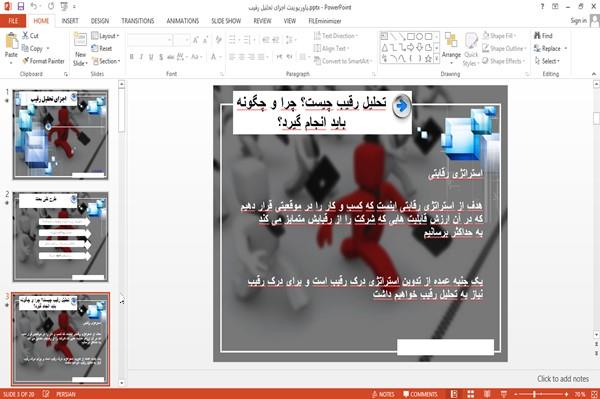The height and width of the screenshot is (399, 600).
Task: Start Slide Show from status bar icon
Action: [x=504, y=394]
